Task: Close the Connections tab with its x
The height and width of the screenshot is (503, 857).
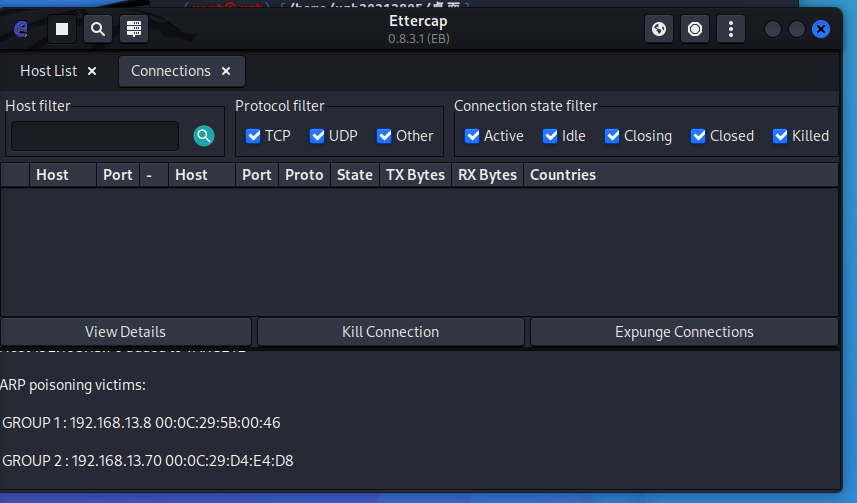Action: (x=226, y=71)
